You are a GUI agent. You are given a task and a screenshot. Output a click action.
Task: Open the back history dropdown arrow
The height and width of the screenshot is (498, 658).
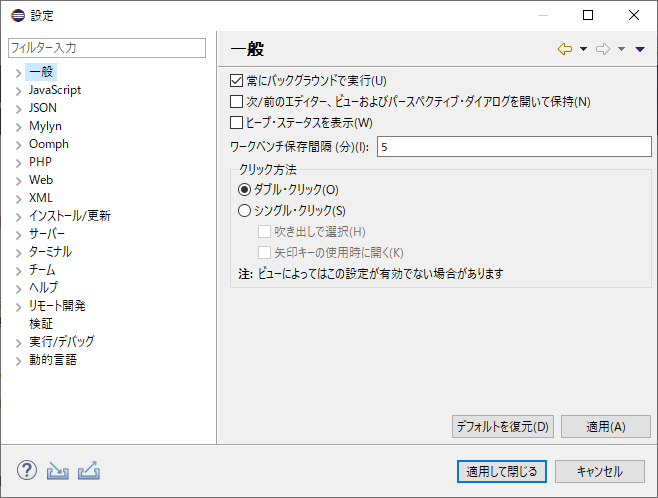tap(583, 49)
